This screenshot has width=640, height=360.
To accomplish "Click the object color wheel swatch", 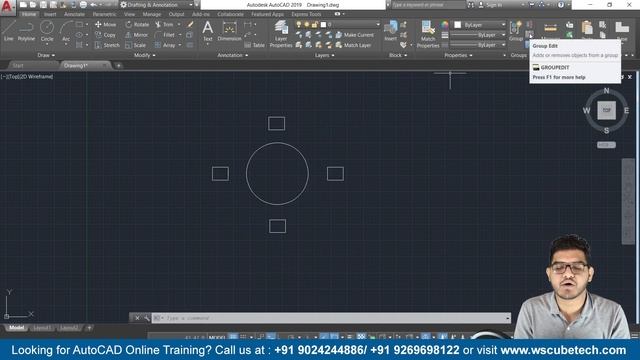I will [x=445, y=25].
